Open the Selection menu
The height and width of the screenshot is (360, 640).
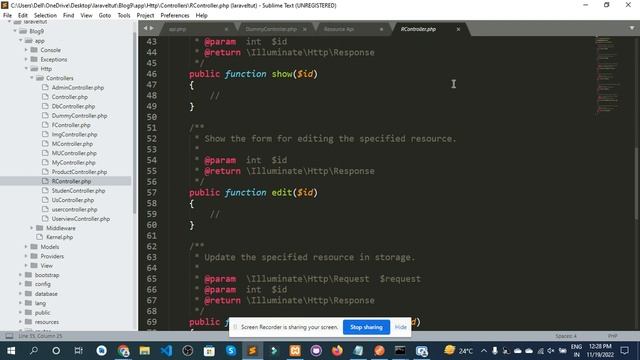pyautogui.click(x=45, y=15)
